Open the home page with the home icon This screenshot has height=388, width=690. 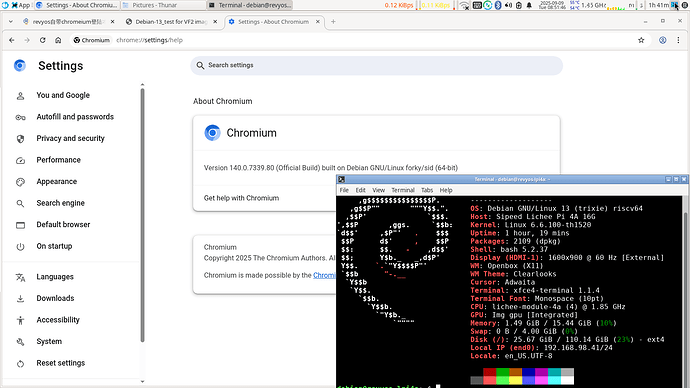click(x=58, y=40)
